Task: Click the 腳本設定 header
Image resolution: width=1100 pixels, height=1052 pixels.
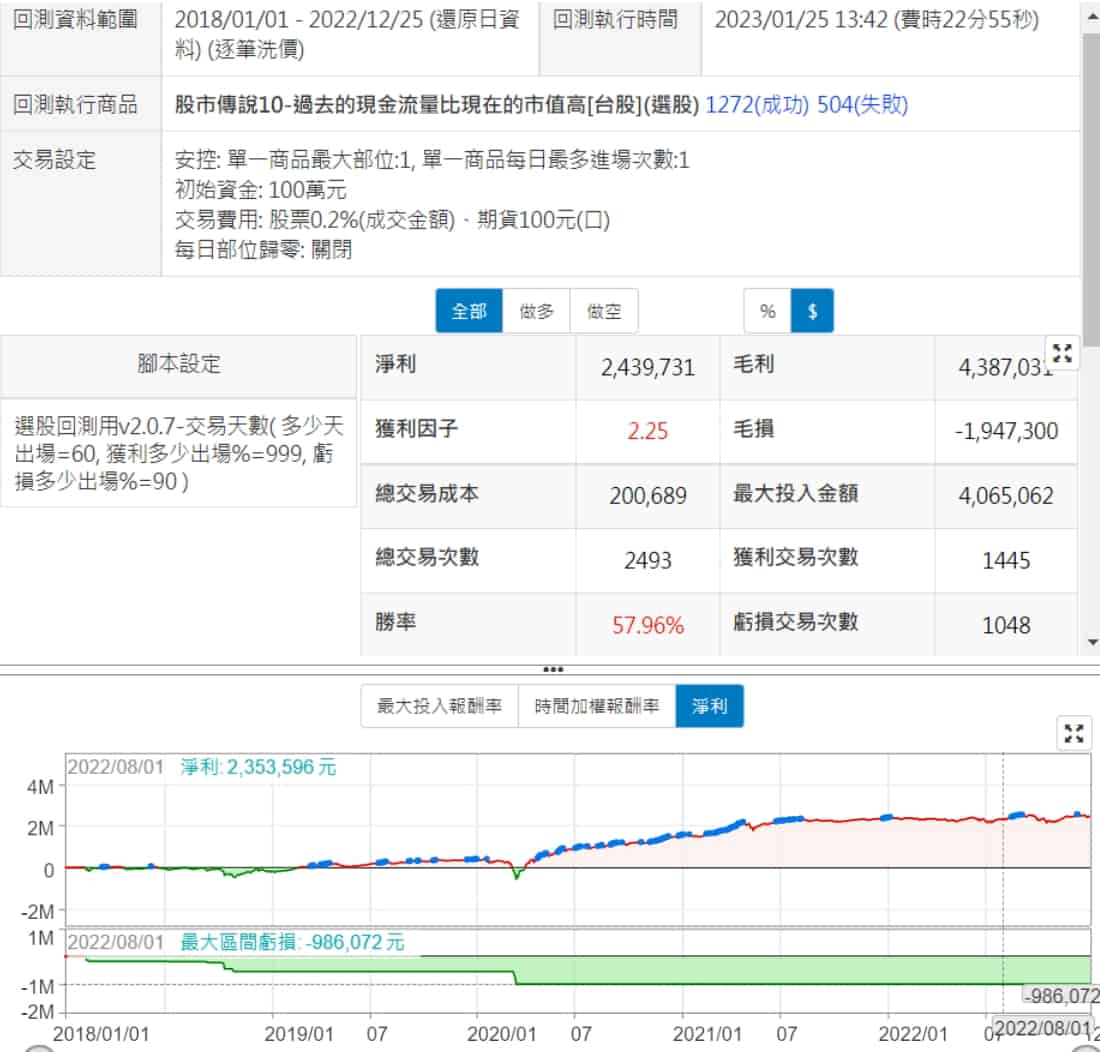Action: point(179,365)
